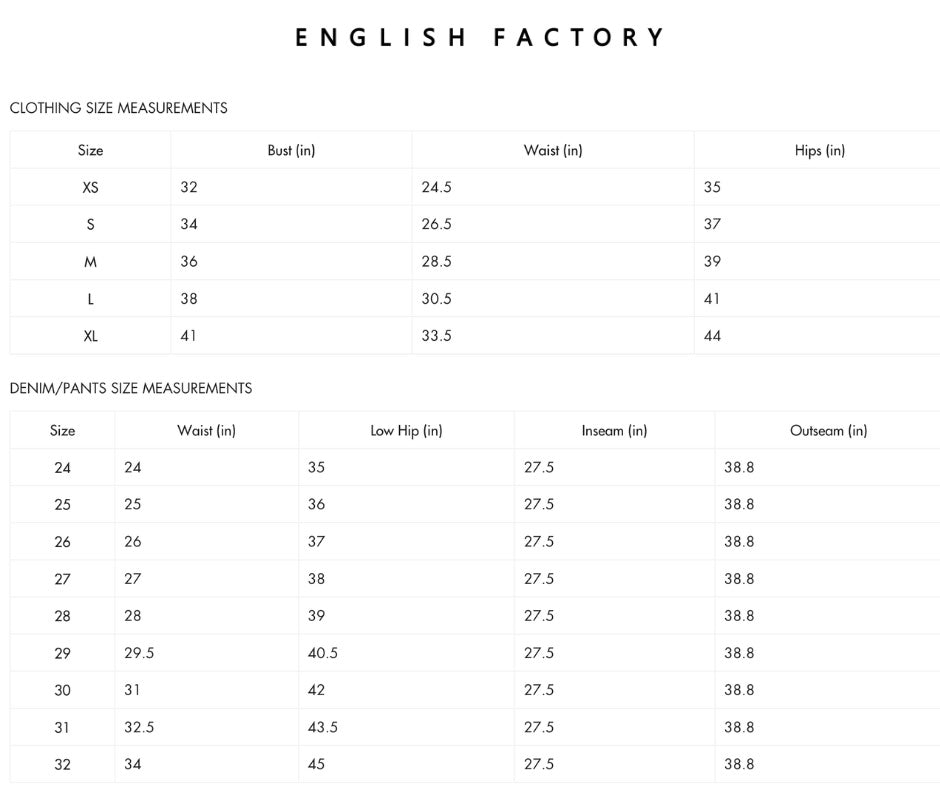940x788 pixels.
Task: Click the waist value 32.5 cell
Action: 139,727
